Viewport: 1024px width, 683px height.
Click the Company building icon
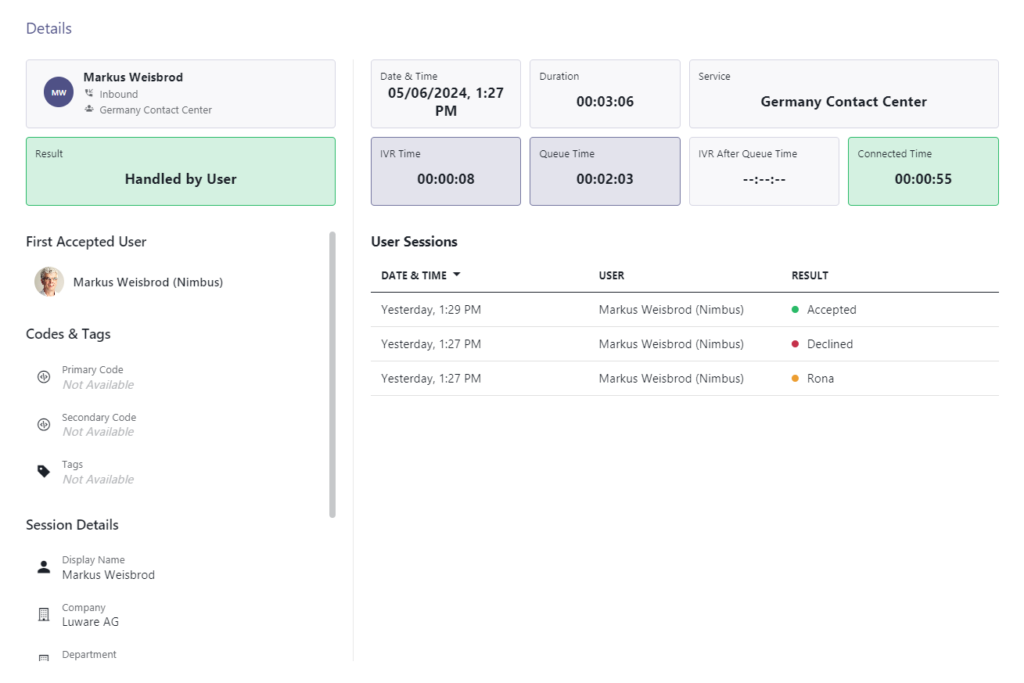43,614
